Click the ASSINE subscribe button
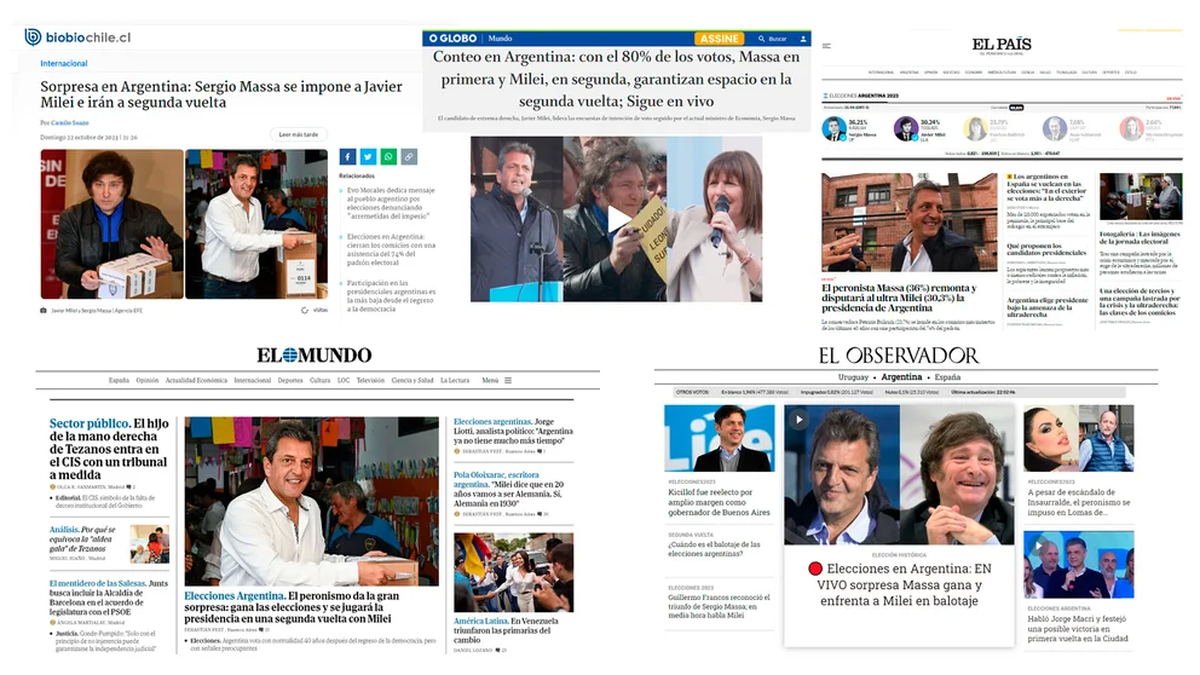 718,38
